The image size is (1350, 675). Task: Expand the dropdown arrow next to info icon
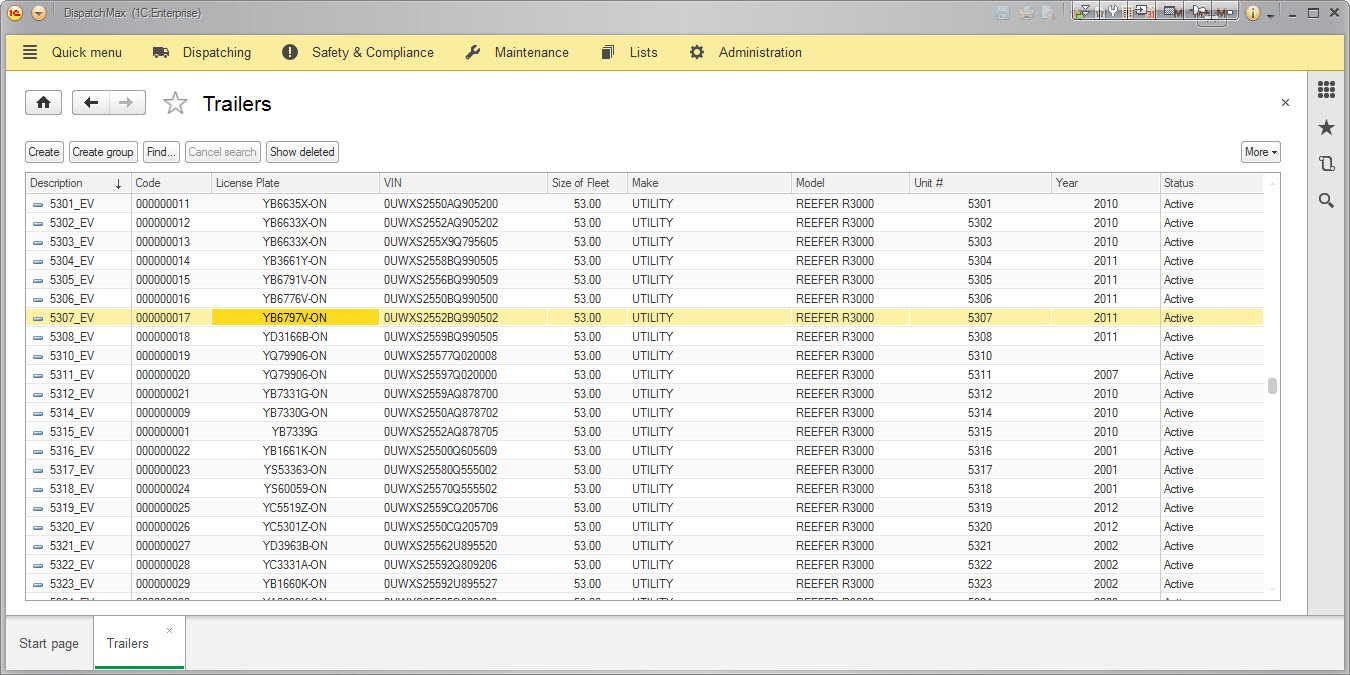[x=1270, y=15]
